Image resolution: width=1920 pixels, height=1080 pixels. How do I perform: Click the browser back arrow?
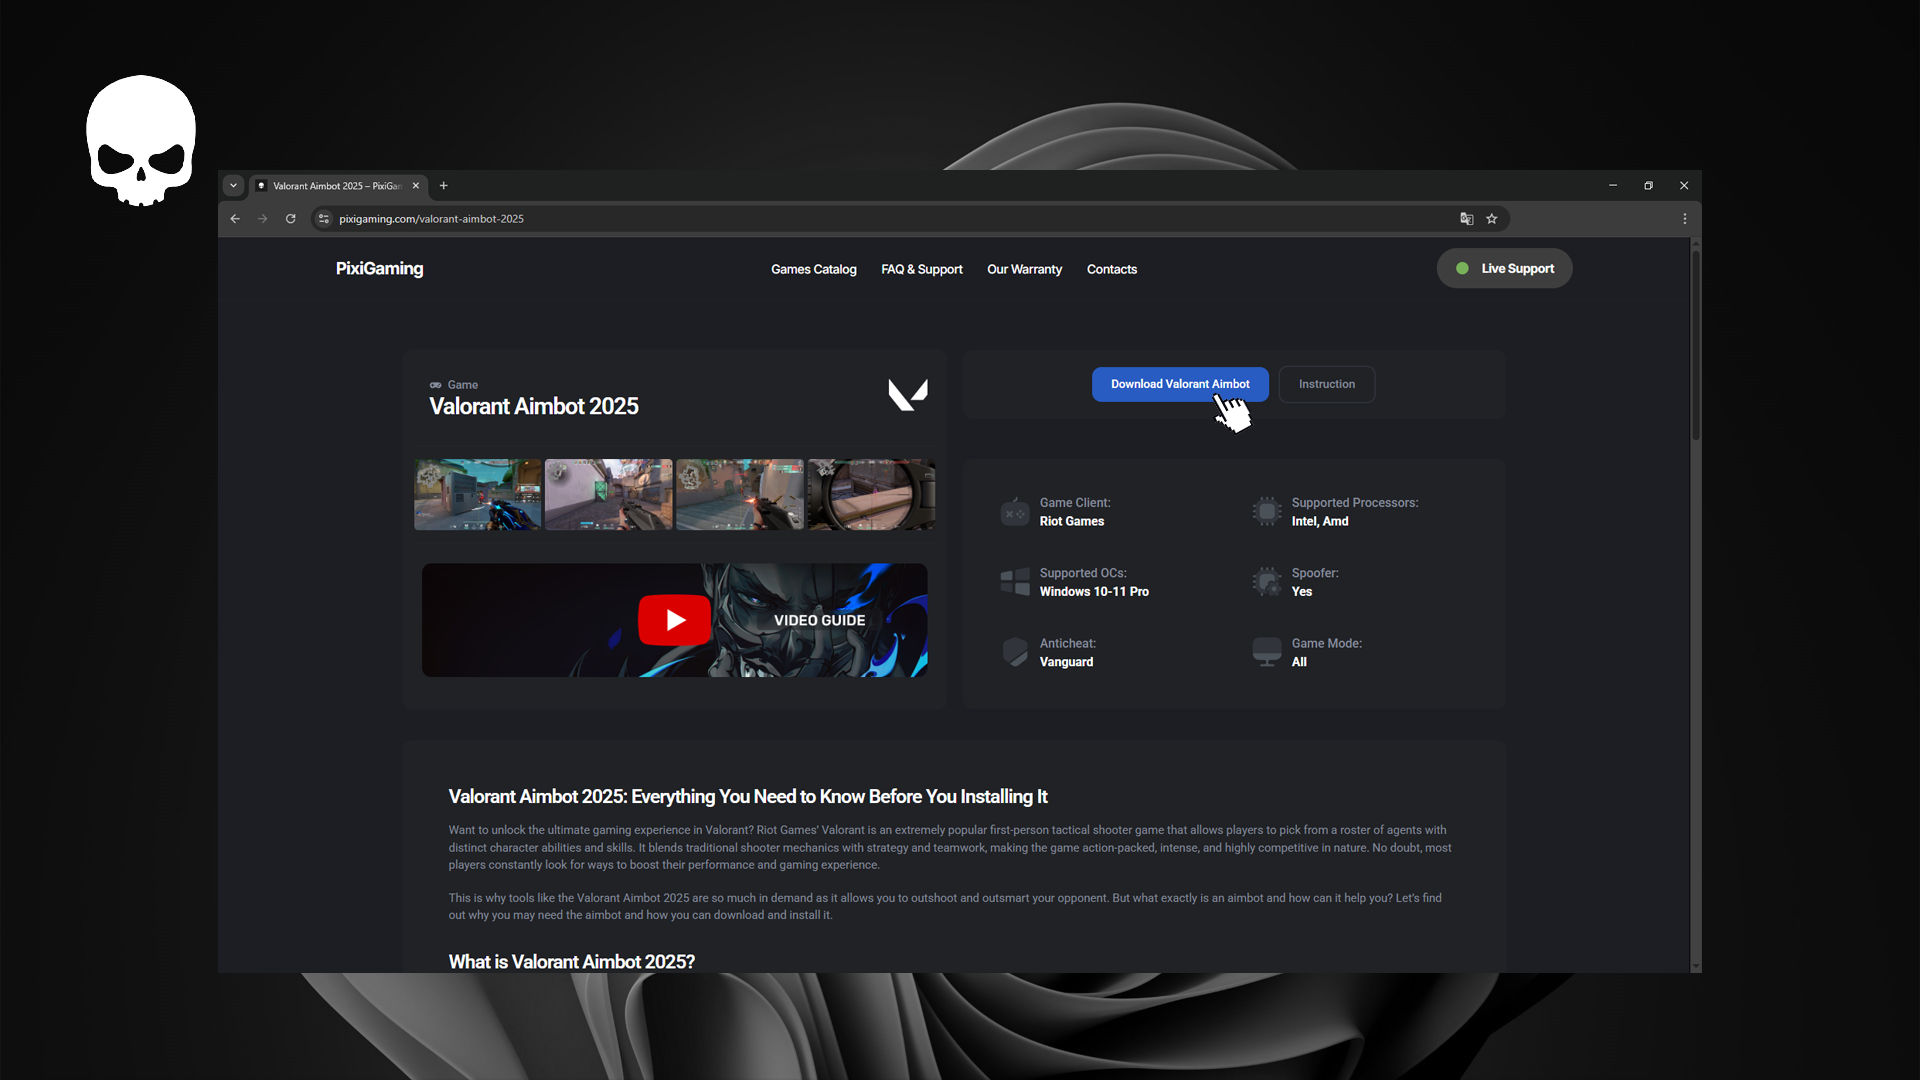(x=235, y=218)
